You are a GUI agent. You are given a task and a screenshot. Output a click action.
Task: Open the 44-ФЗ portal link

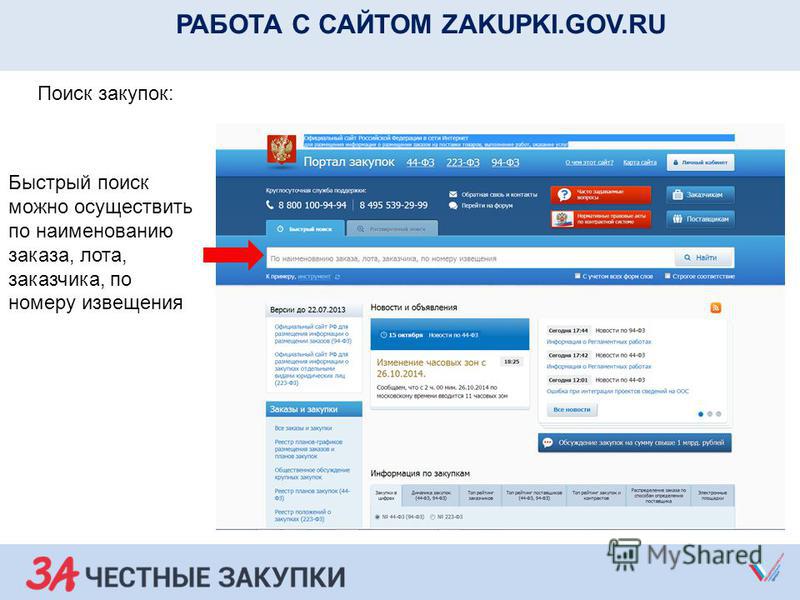tap(420, 163)
